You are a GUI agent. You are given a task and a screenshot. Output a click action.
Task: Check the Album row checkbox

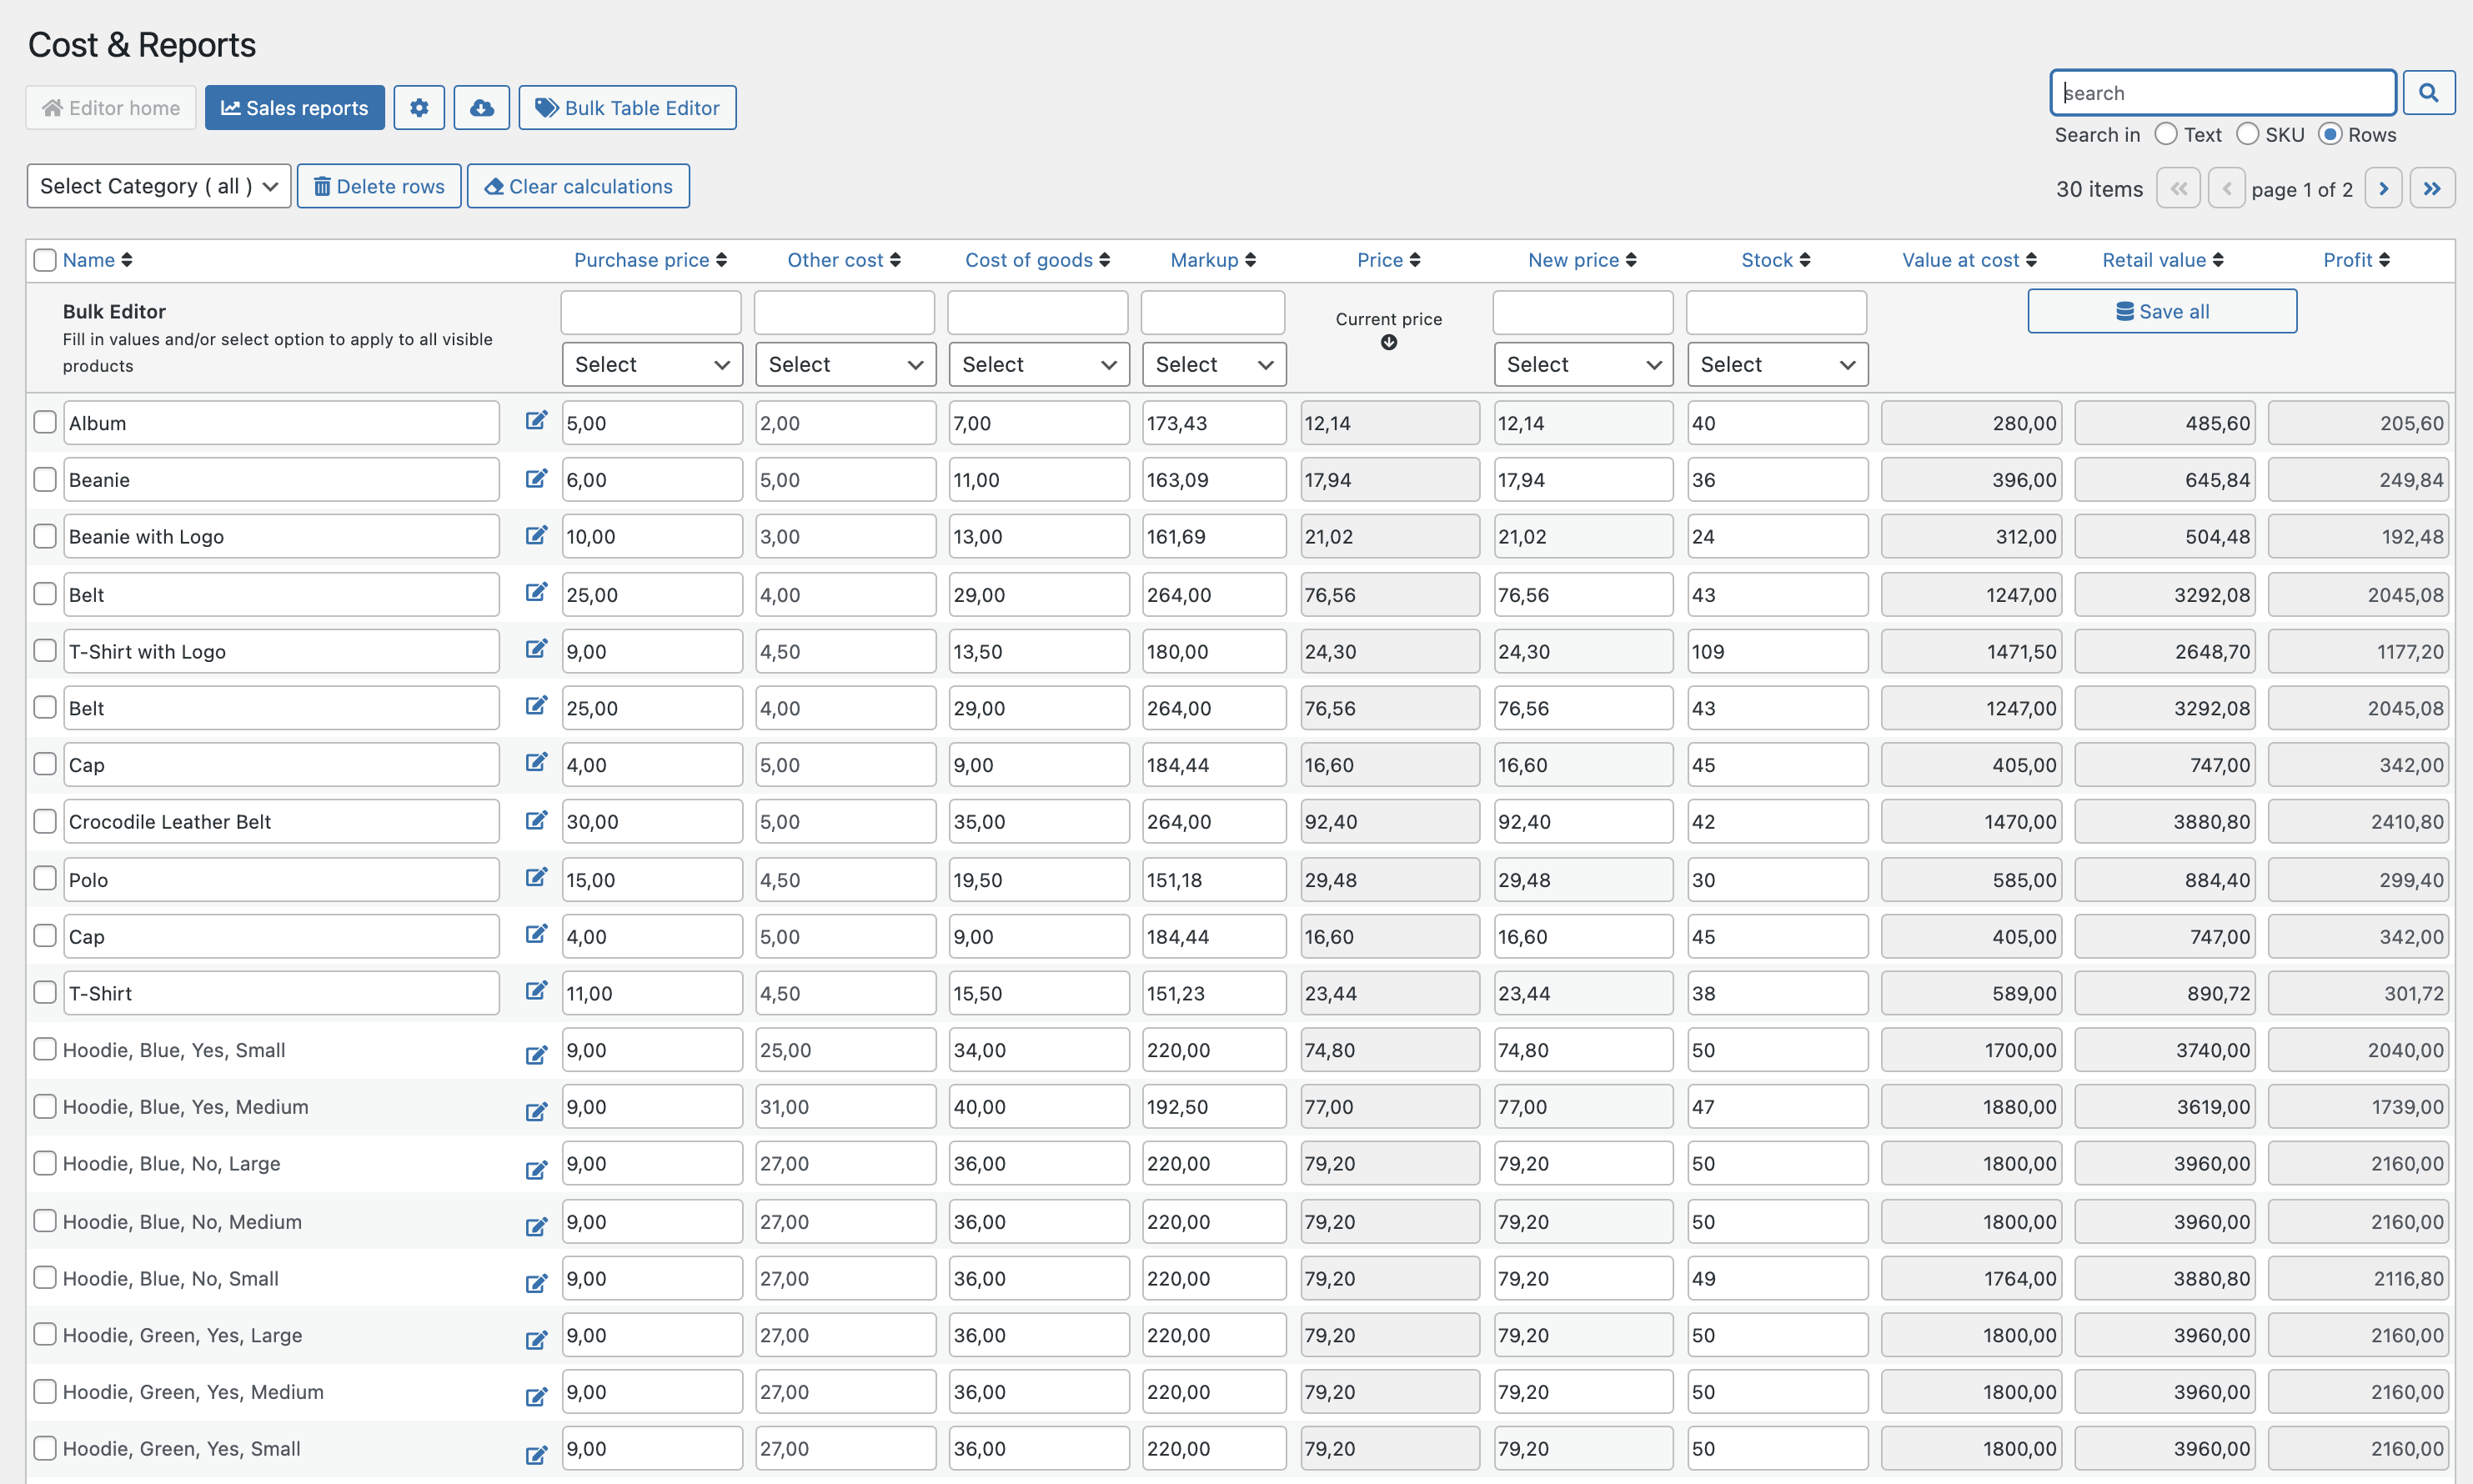click(x=45, y=422)
